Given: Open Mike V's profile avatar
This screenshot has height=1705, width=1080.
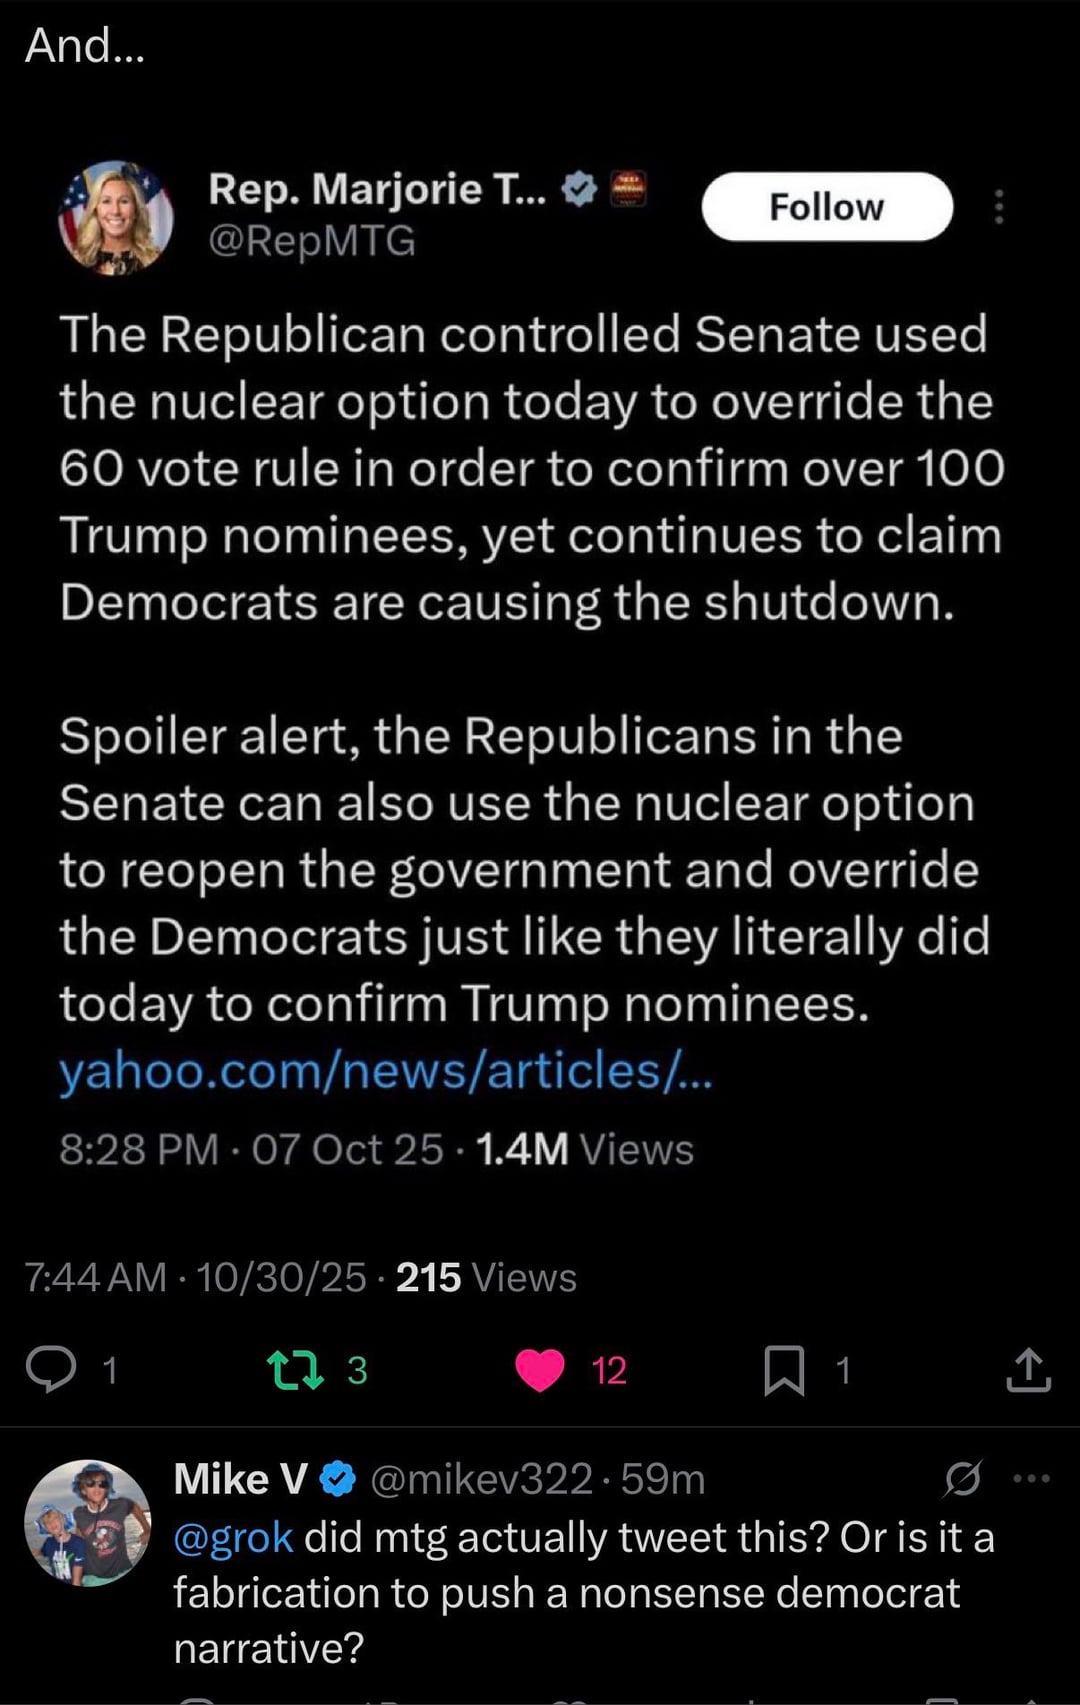Looking at the screenshot, I should [88, 1522].
